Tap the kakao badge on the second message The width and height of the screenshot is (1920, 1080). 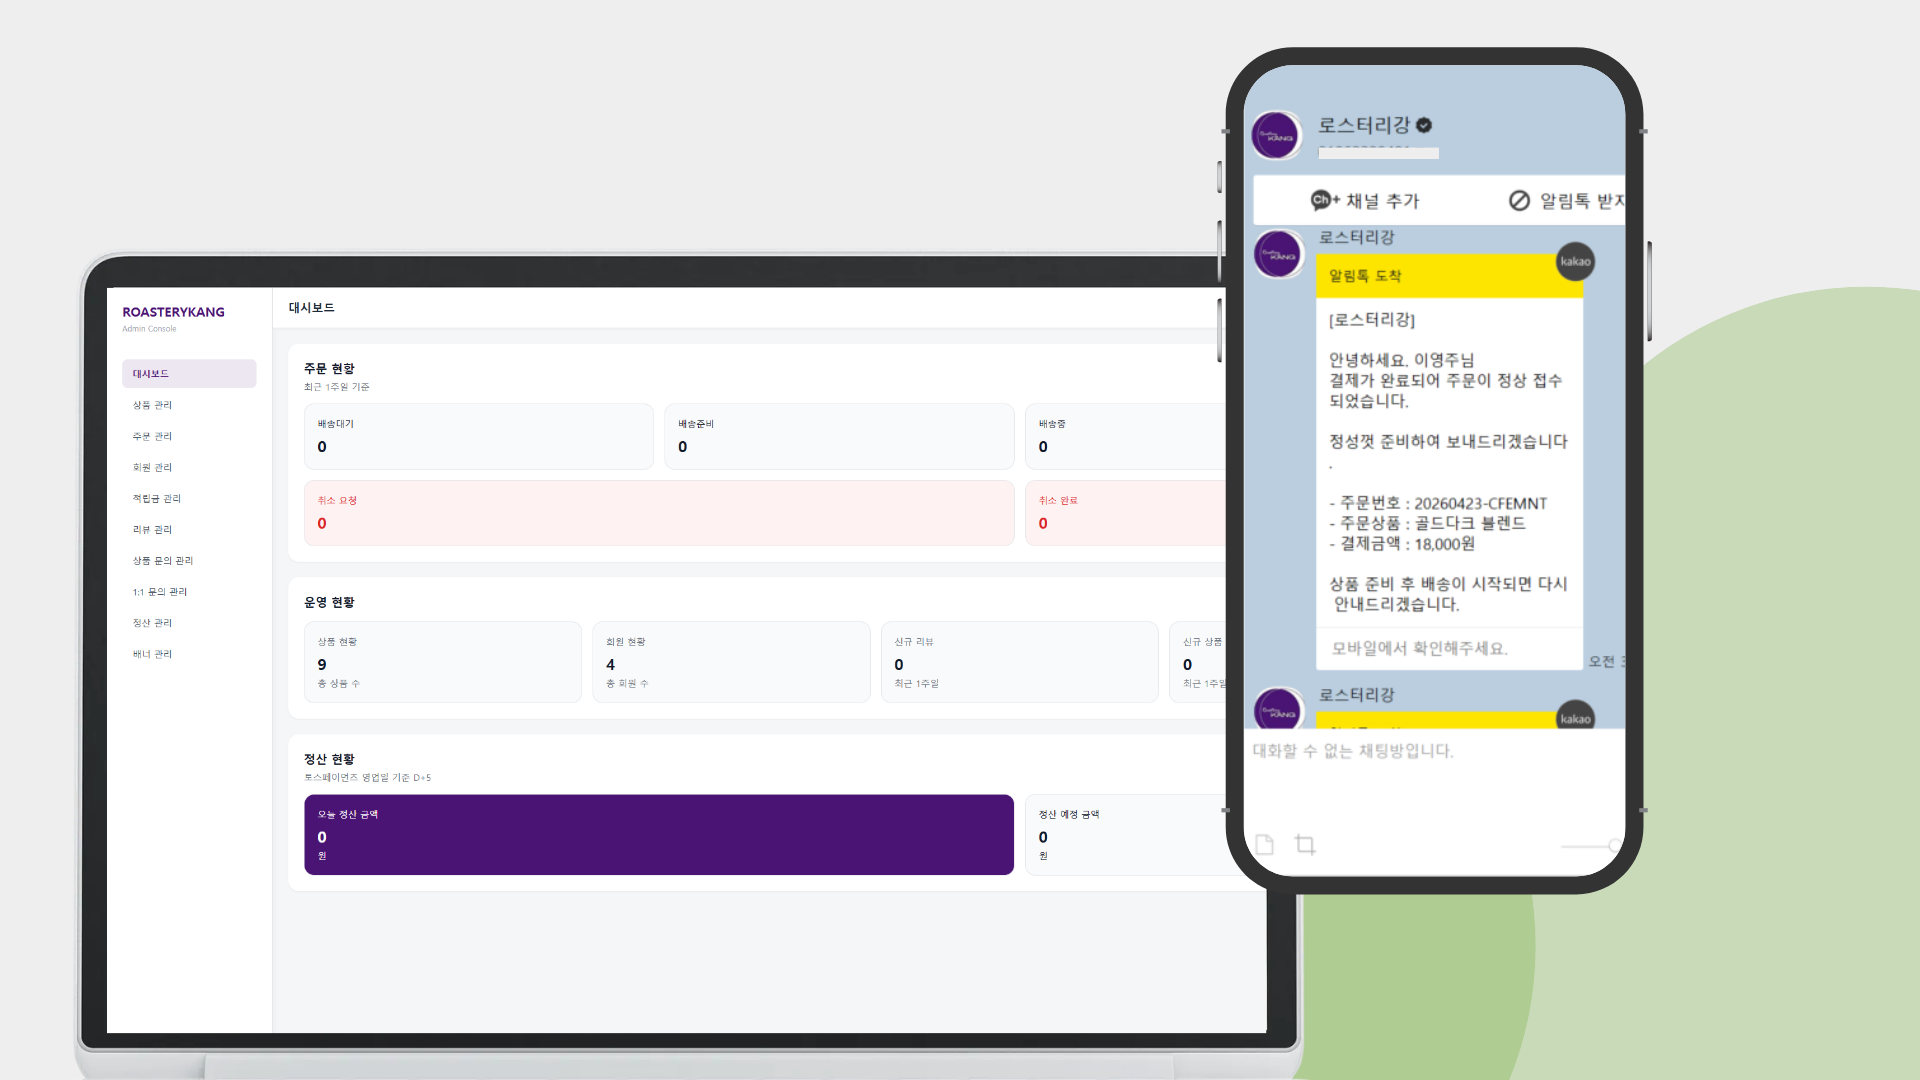coord(1576,716)
